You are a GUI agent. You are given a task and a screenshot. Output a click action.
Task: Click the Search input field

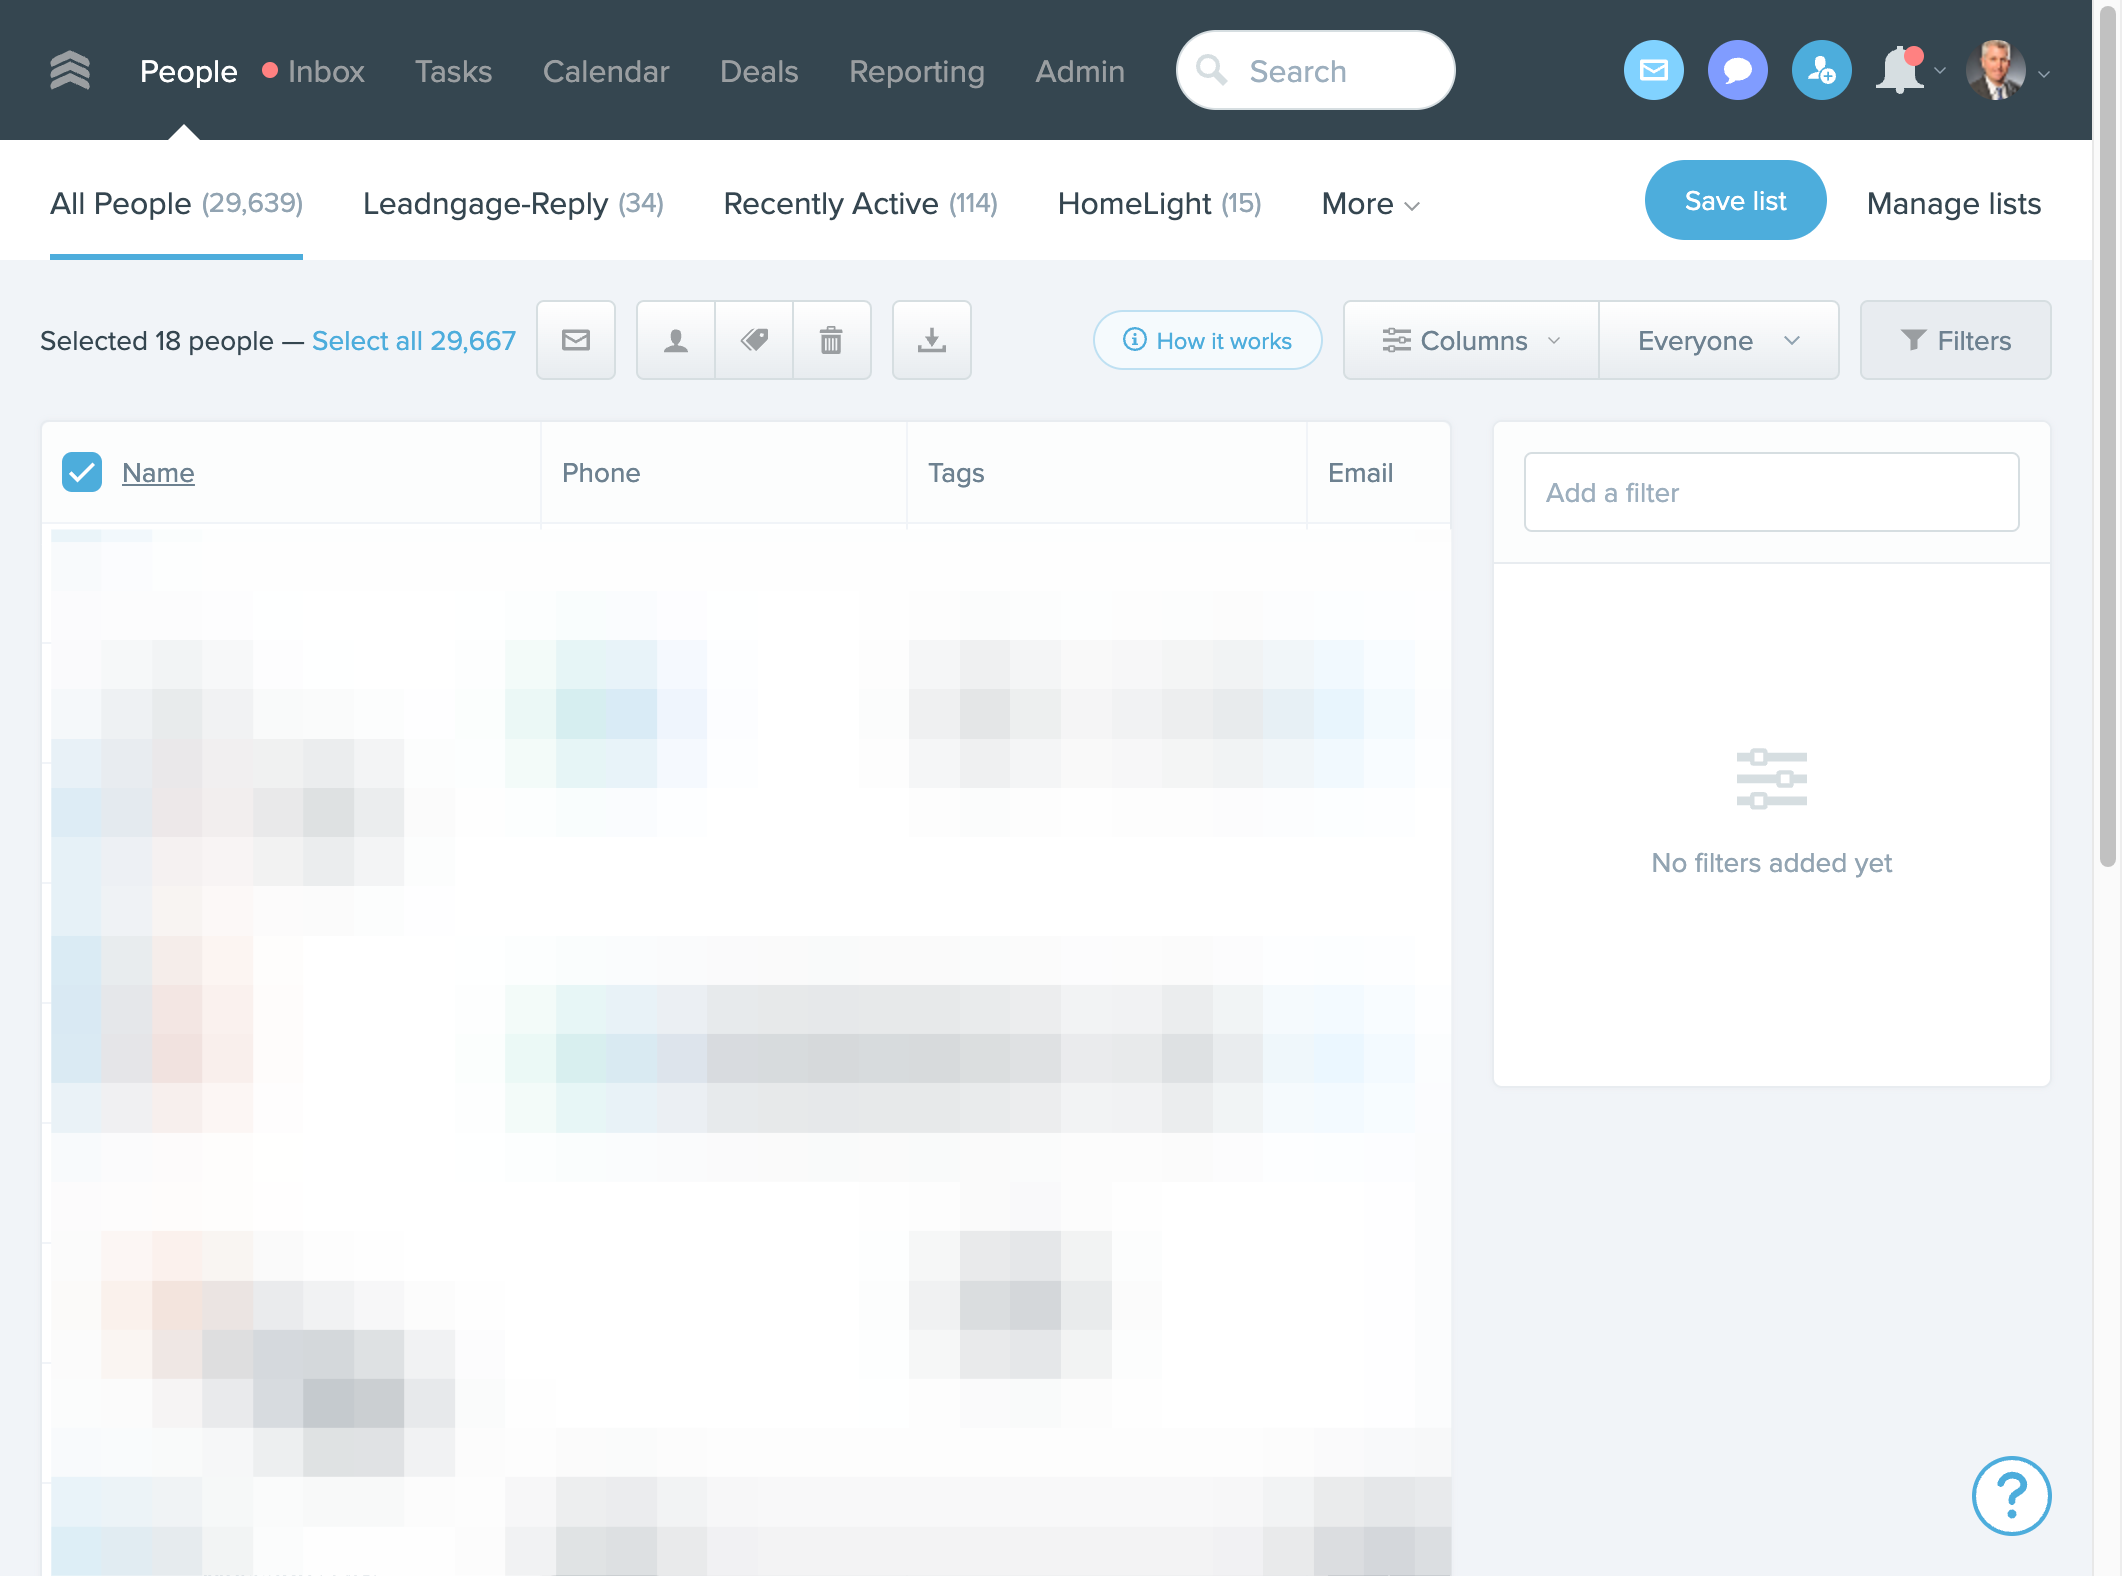pyautogui.click(x=1315, y=70)
